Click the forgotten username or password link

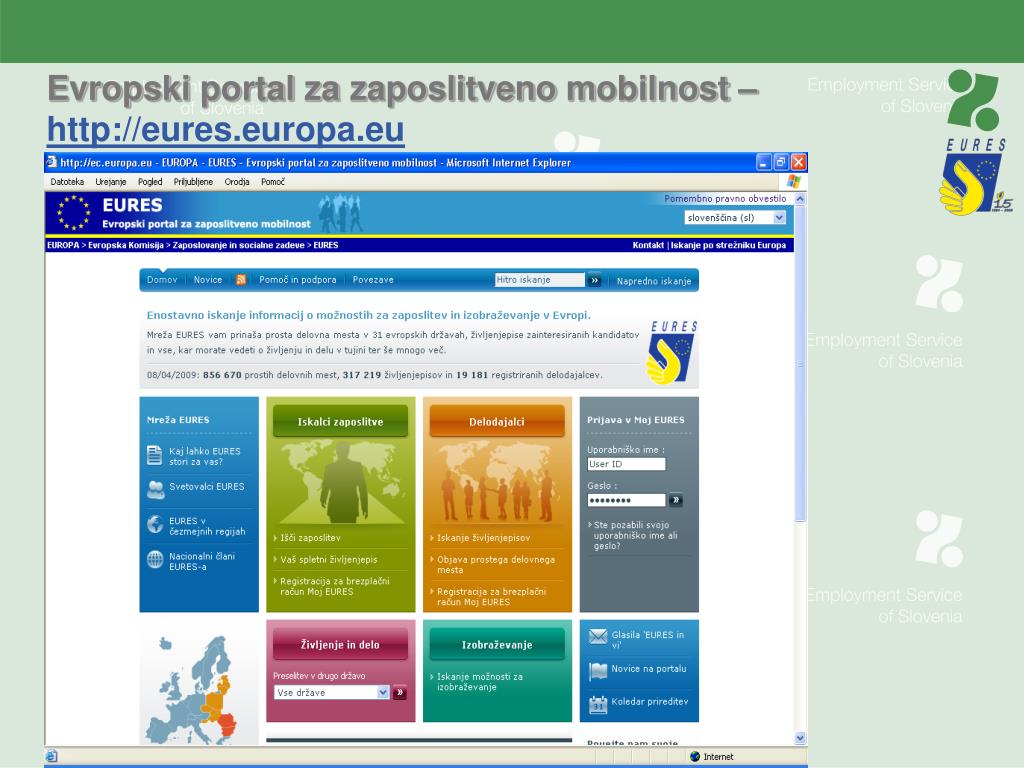pyautogui.click(x=635, y=536)
